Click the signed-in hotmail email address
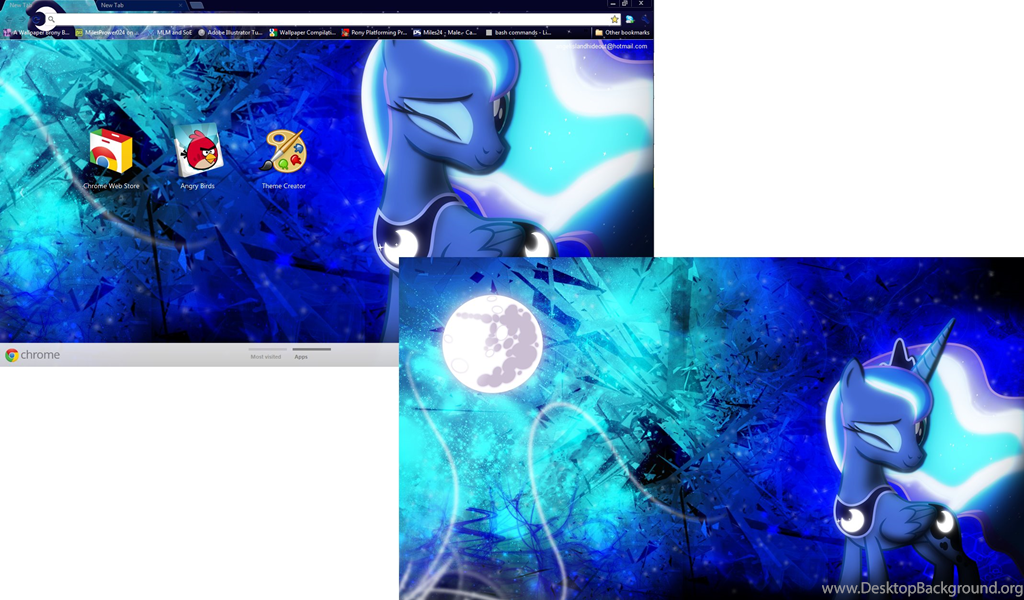This screenshot has width=1024, height=600. click(602, 46)
